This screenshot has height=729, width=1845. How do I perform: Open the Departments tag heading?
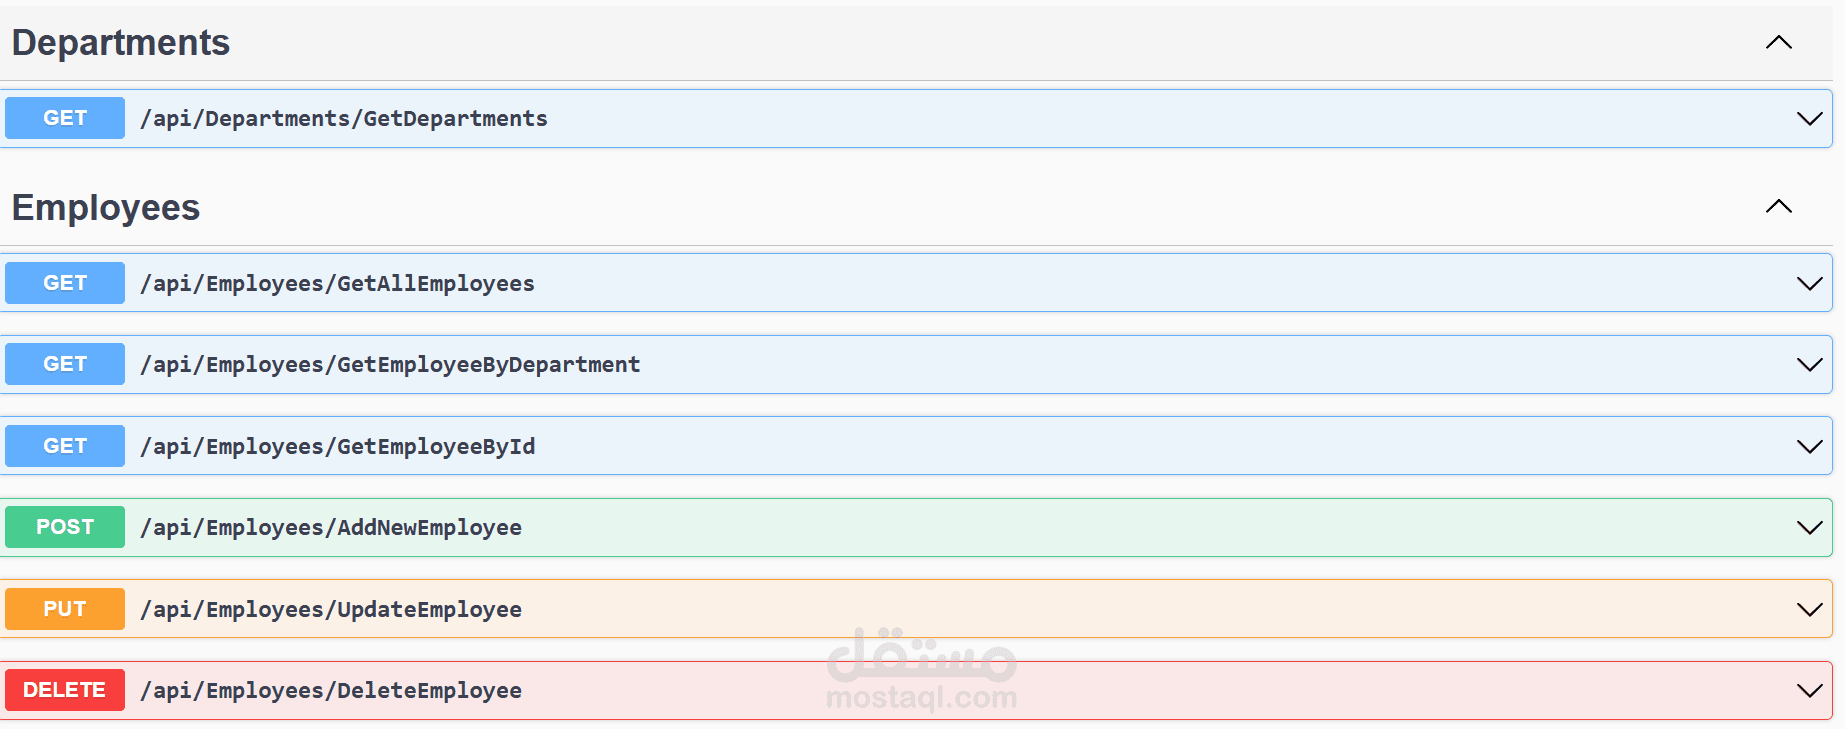121,43
